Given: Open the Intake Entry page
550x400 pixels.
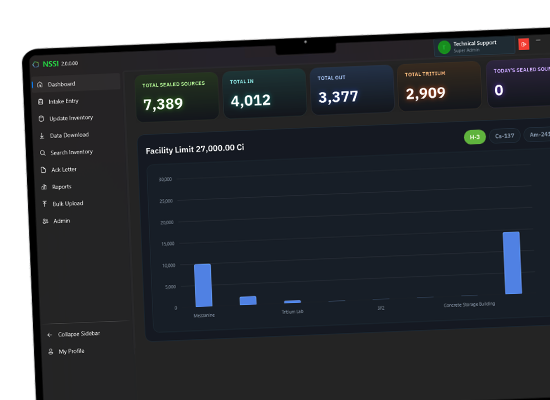Looking at the screenshot, I should 63,101.
